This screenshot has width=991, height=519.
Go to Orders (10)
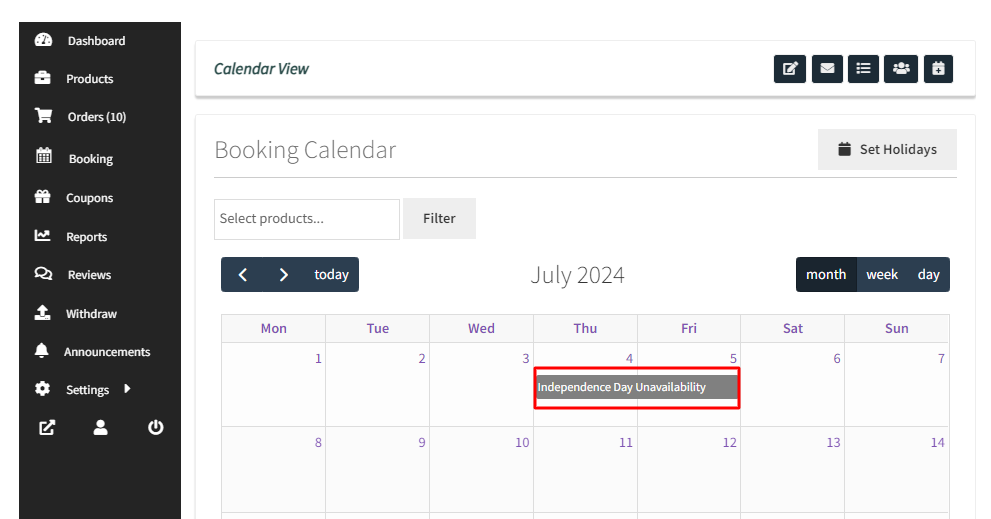pos(97,117)
